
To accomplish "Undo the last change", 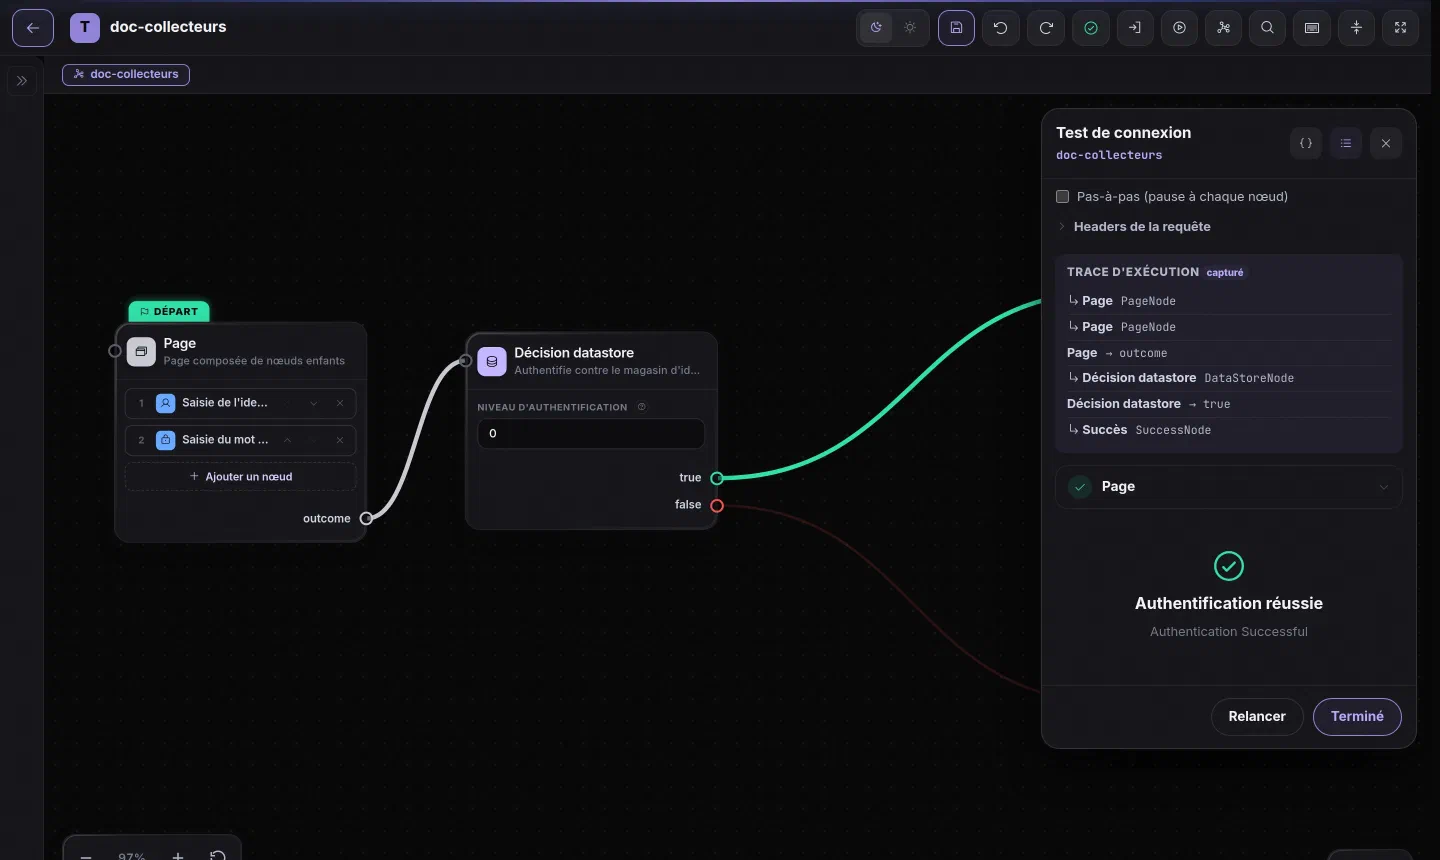I will click(x=1001, y=28).
